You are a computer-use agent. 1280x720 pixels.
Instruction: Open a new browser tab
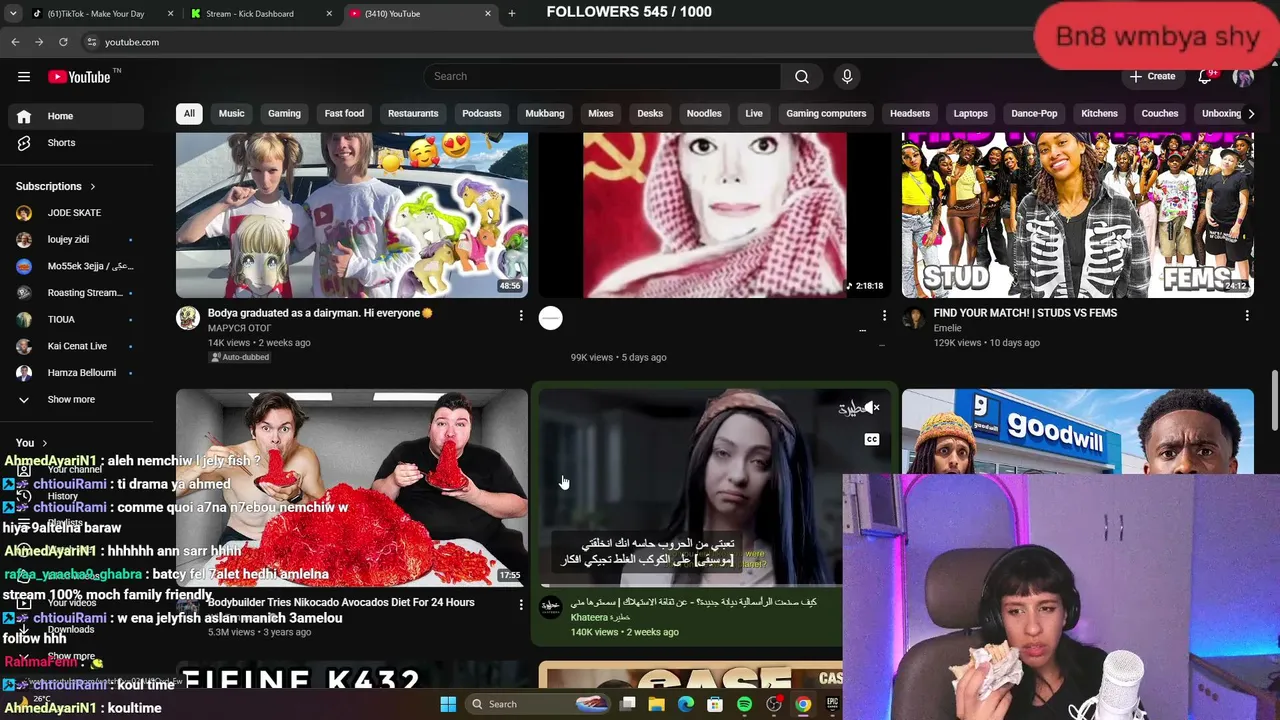click(512, 13)
